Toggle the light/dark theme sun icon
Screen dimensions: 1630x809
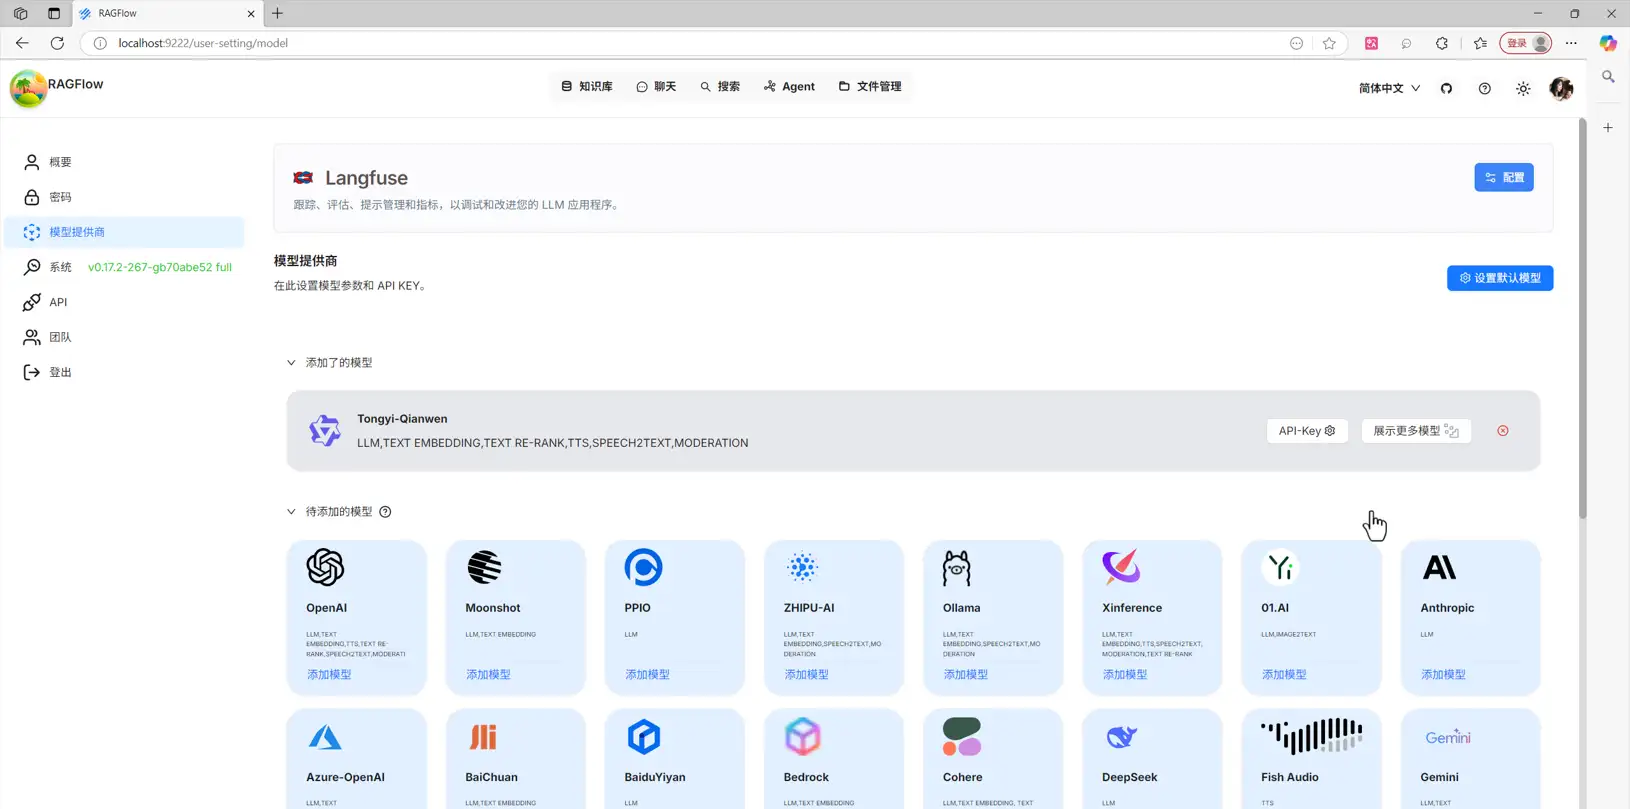pos(1522,88)
